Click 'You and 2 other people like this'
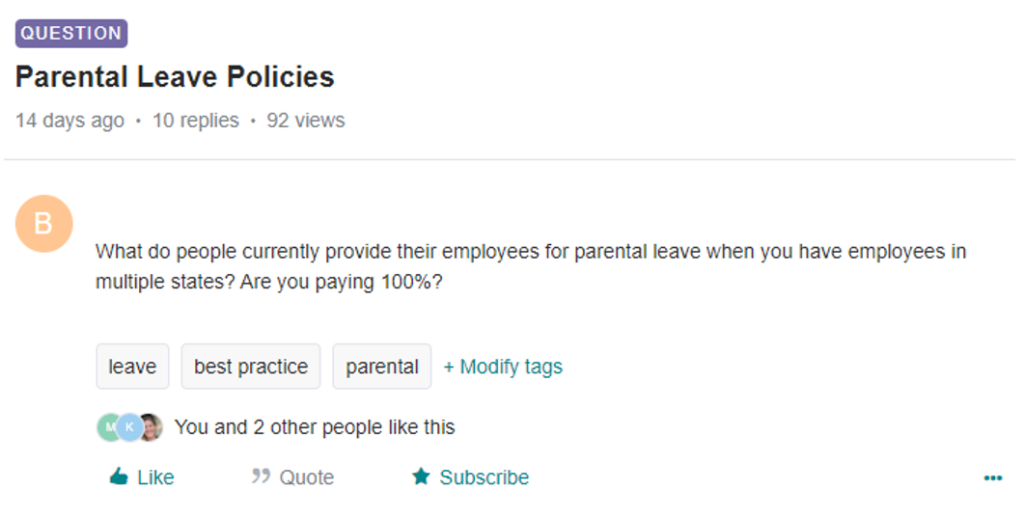This screenshot has height=518, width=1024. (x=314, y=427)
